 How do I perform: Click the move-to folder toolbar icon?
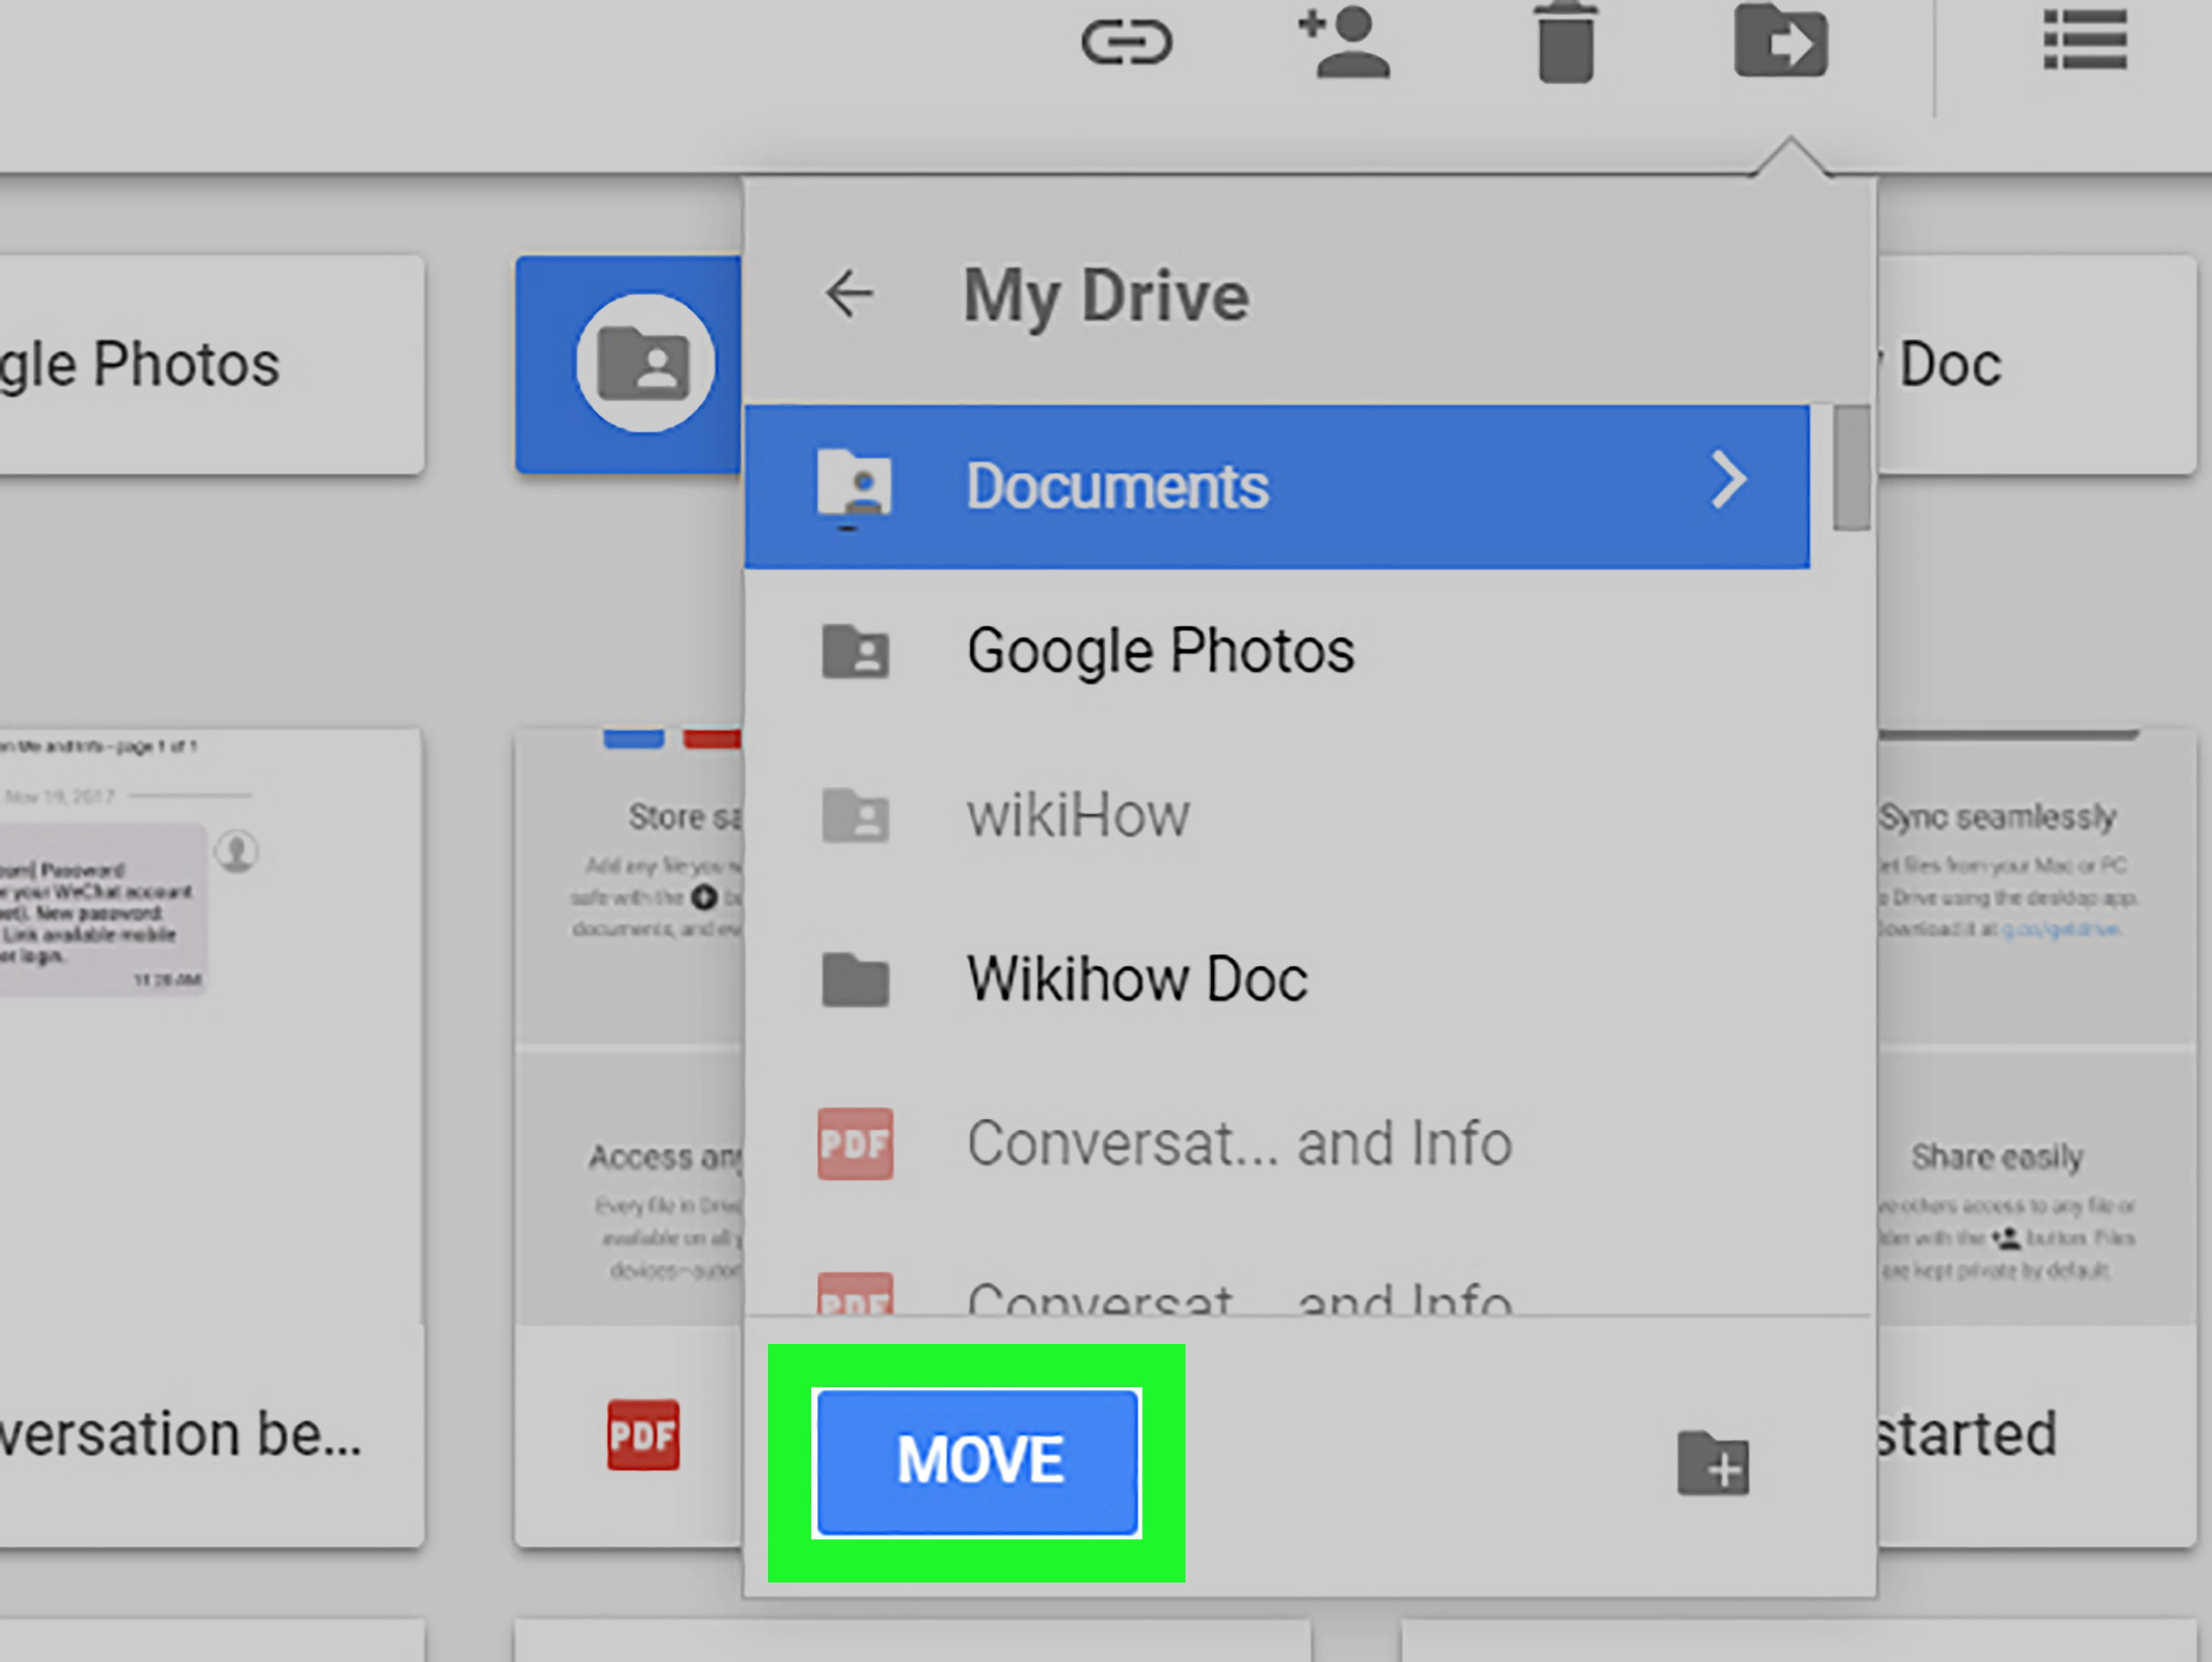1781,41
